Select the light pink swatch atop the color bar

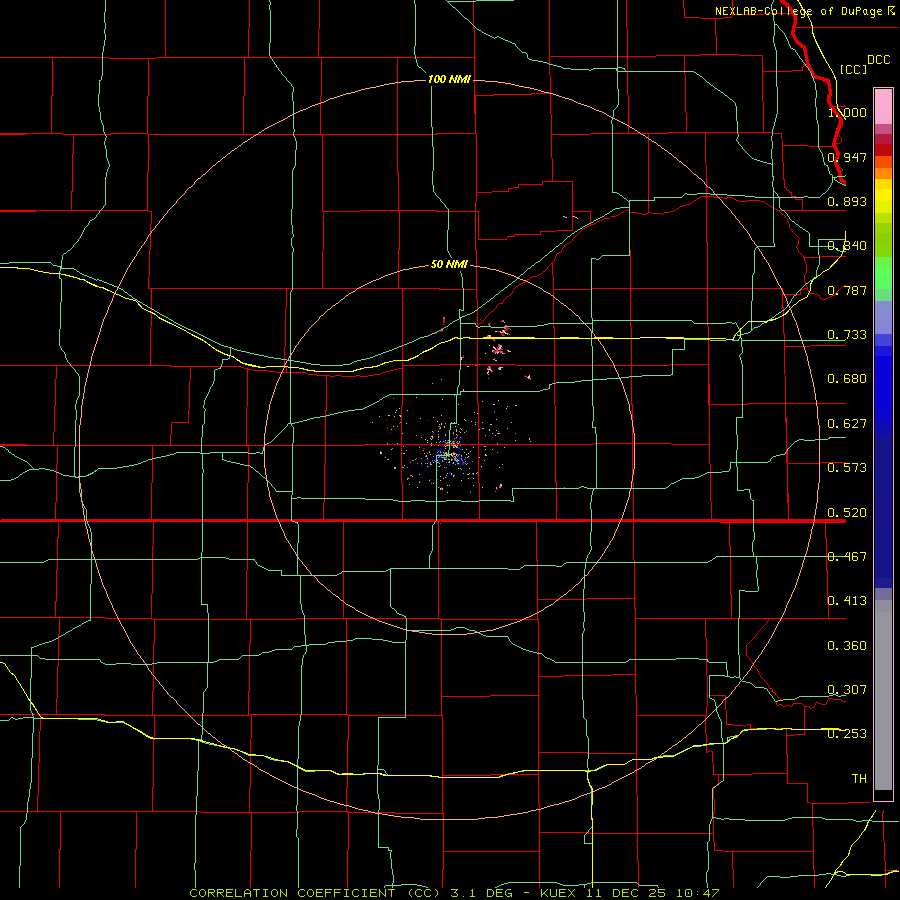click(883, 106)
